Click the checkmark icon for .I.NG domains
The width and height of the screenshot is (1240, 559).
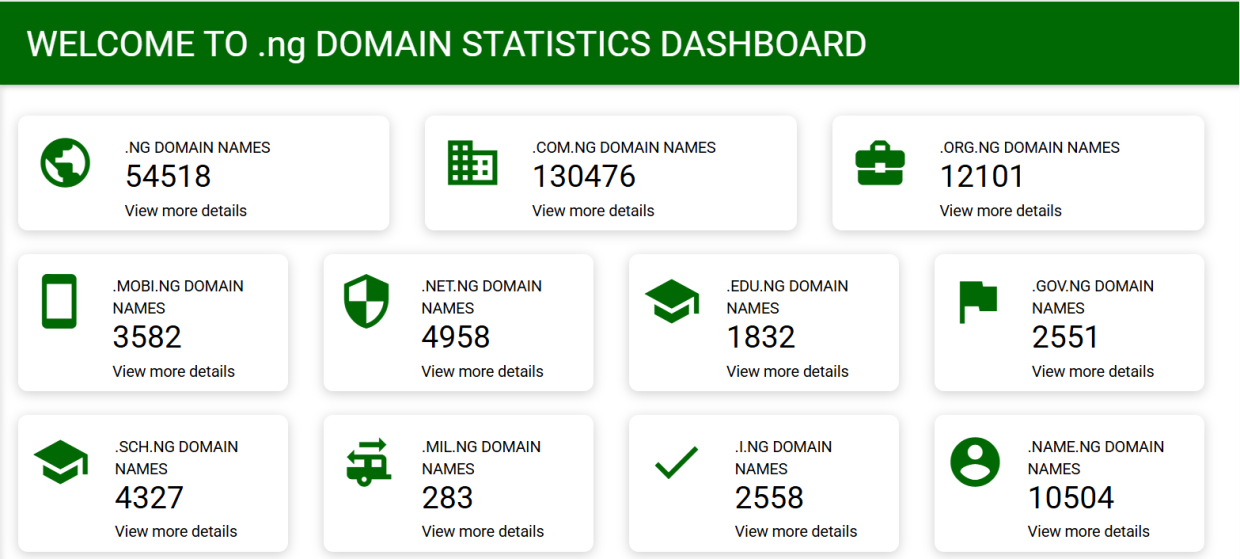click(x=676, y=462)
